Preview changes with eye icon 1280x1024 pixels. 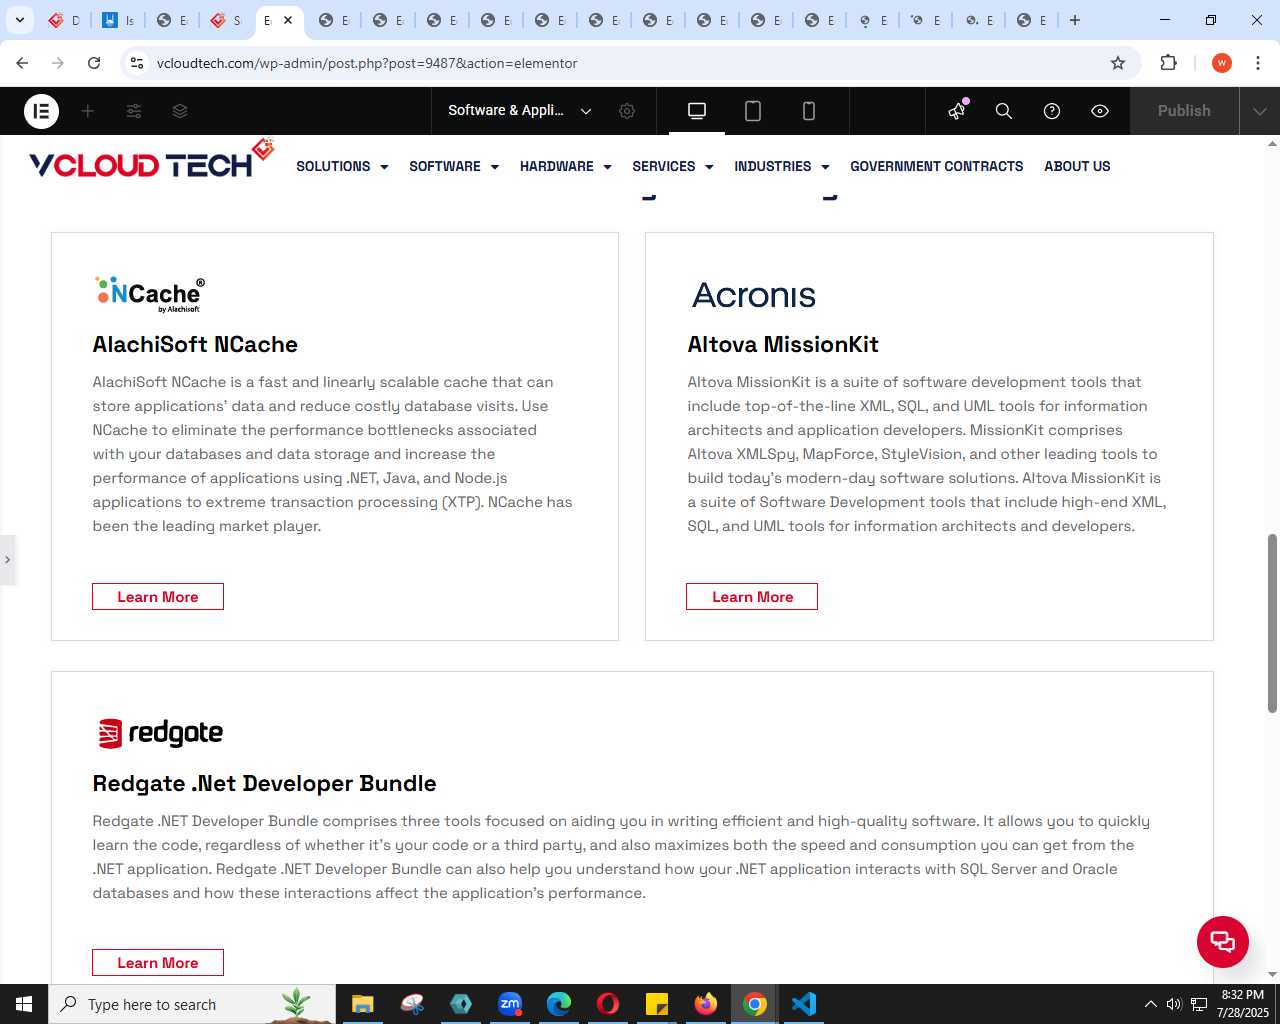point(1100,111)
